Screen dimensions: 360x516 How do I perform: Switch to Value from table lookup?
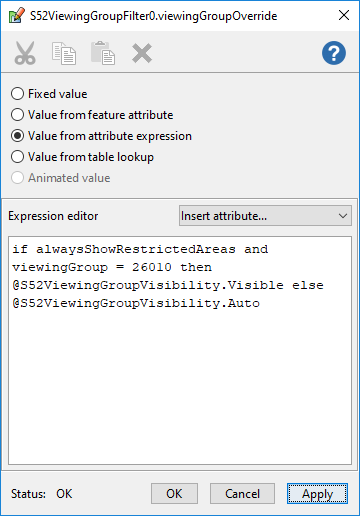tap(82, 157)
